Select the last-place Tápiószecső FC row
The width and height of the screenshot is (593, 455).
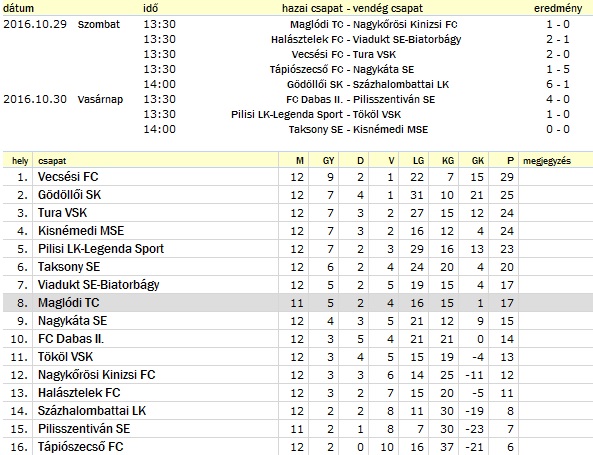coord(298,447)
